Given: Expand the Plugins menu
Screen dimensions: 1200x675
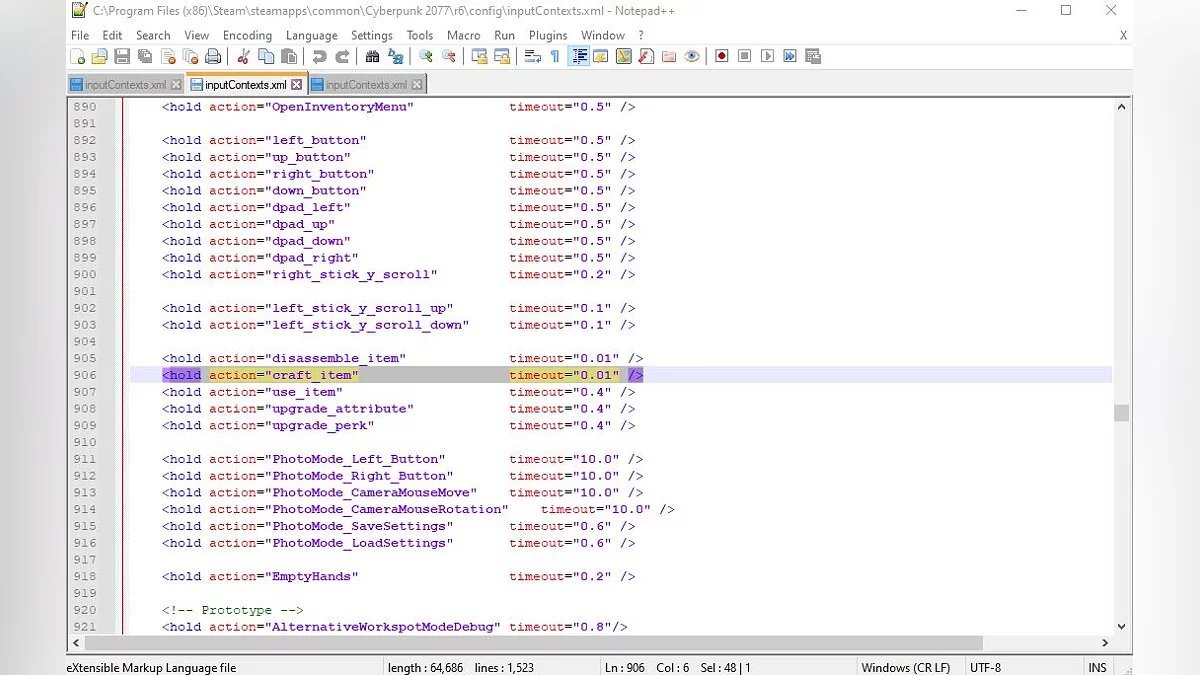Looking at the screenshot, I should pos(548,35).
